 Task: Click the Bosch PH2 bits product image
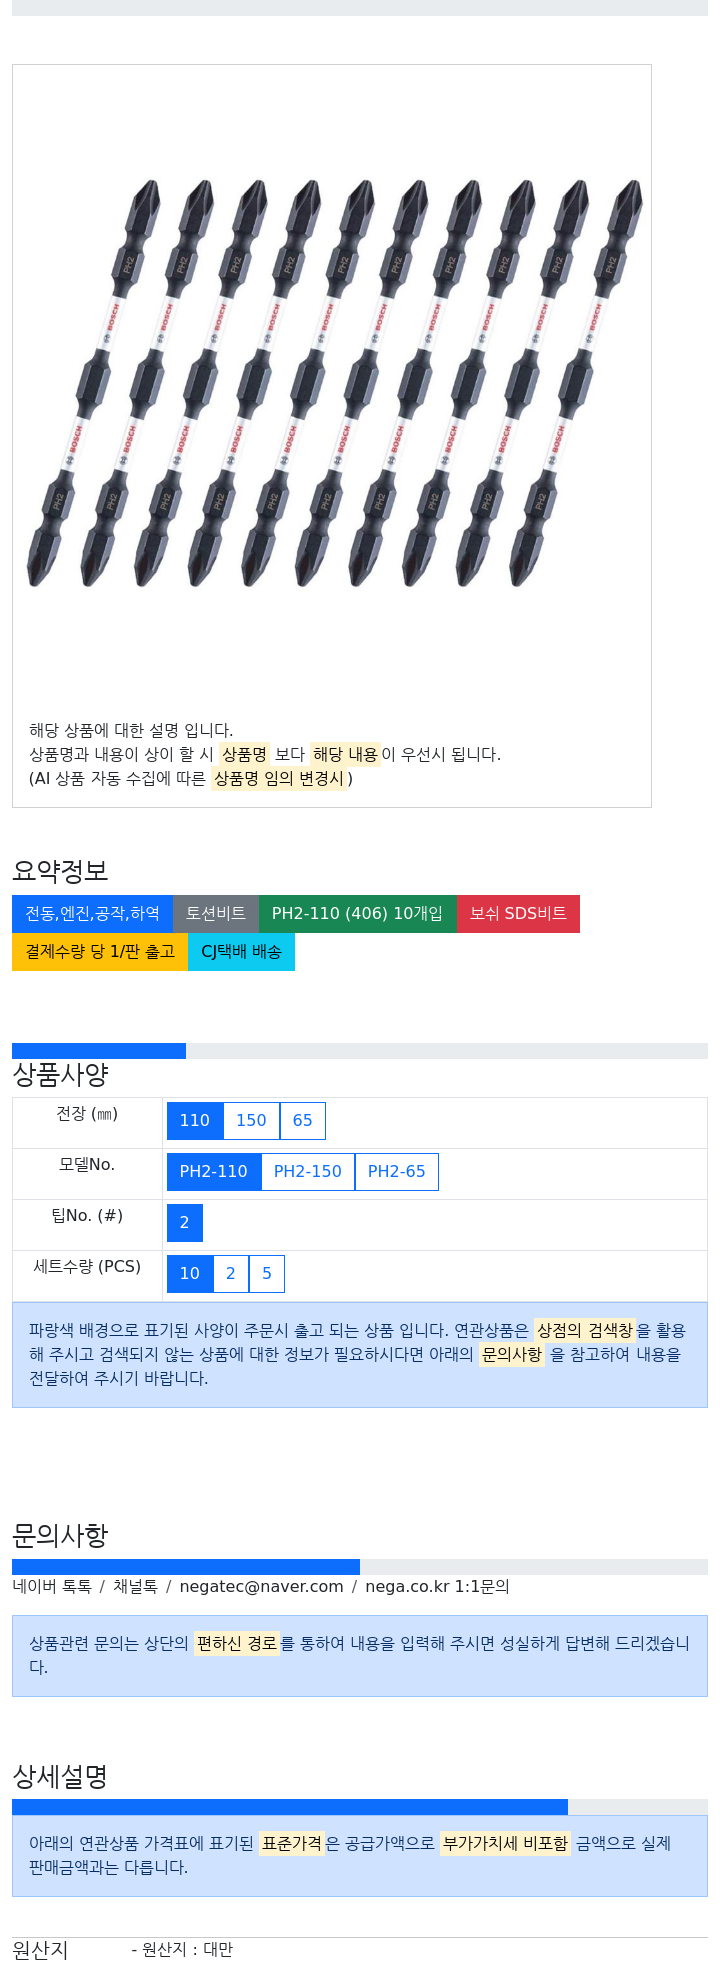point(334,383)
